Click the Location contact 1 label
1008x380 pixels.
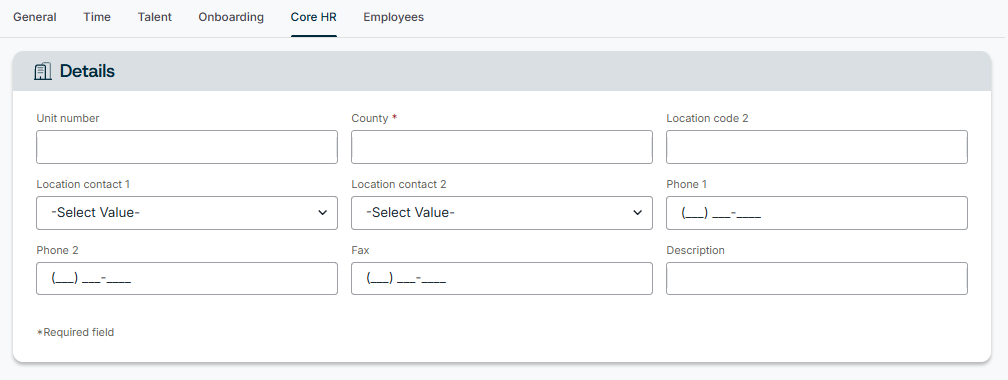(x=83, y=185)
